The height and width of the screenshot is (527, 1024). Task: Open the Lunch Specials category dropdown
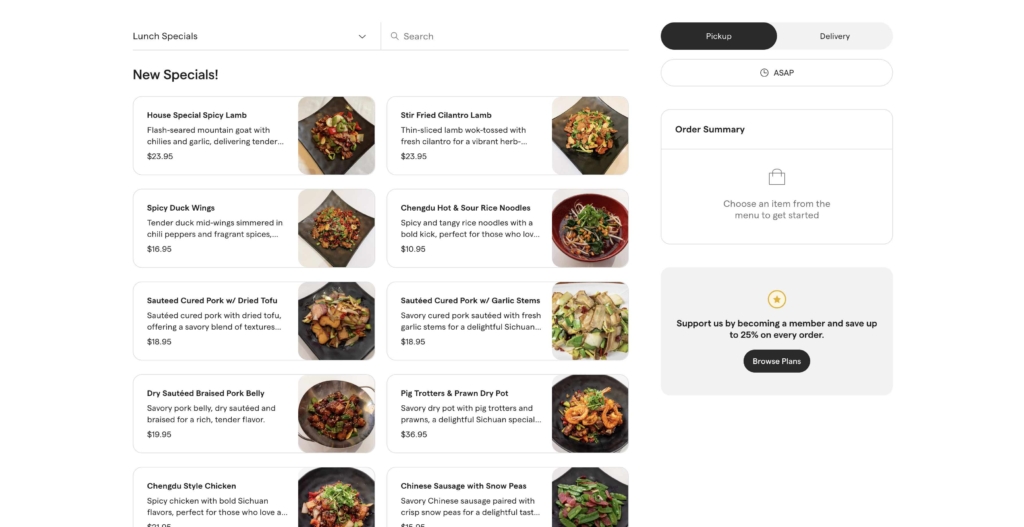tap(250, 36)
